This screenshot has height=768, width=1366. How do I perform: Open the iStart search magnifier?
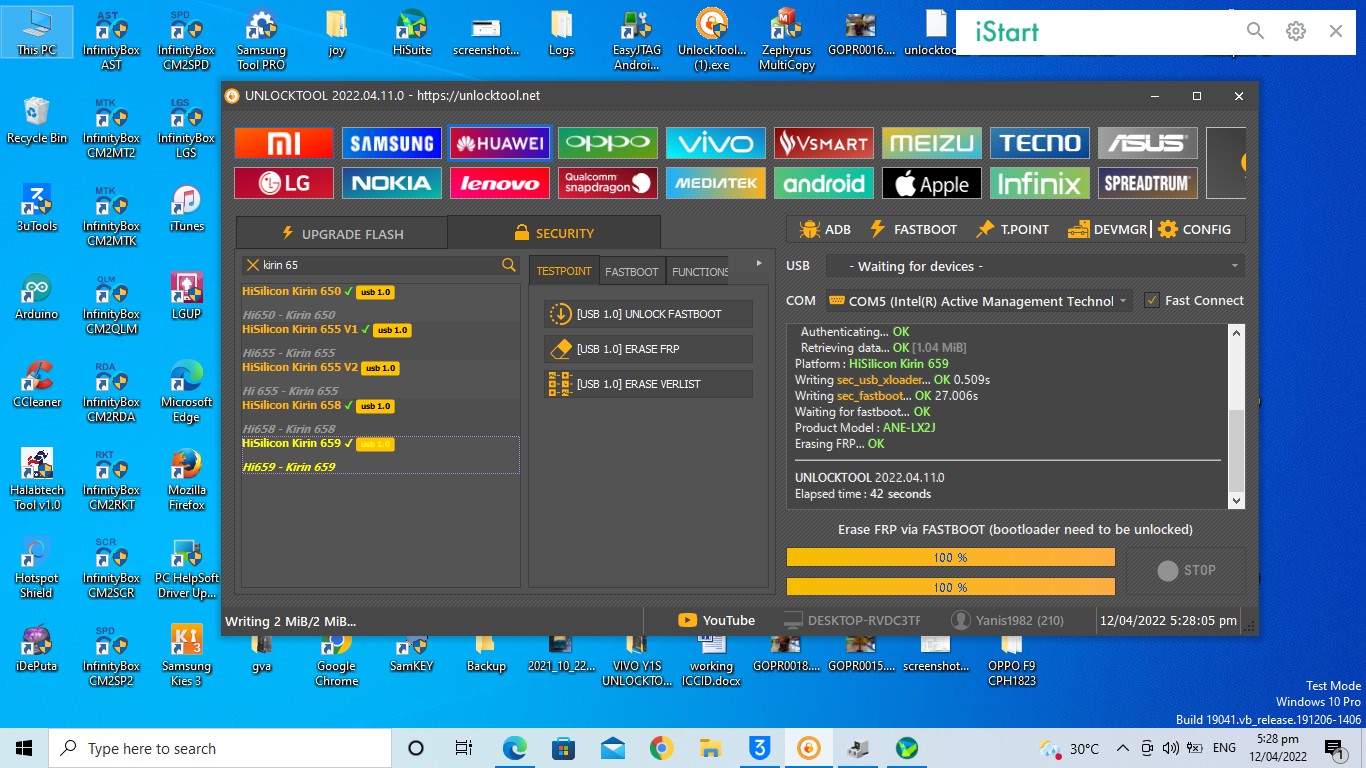tap(1256, 31)
